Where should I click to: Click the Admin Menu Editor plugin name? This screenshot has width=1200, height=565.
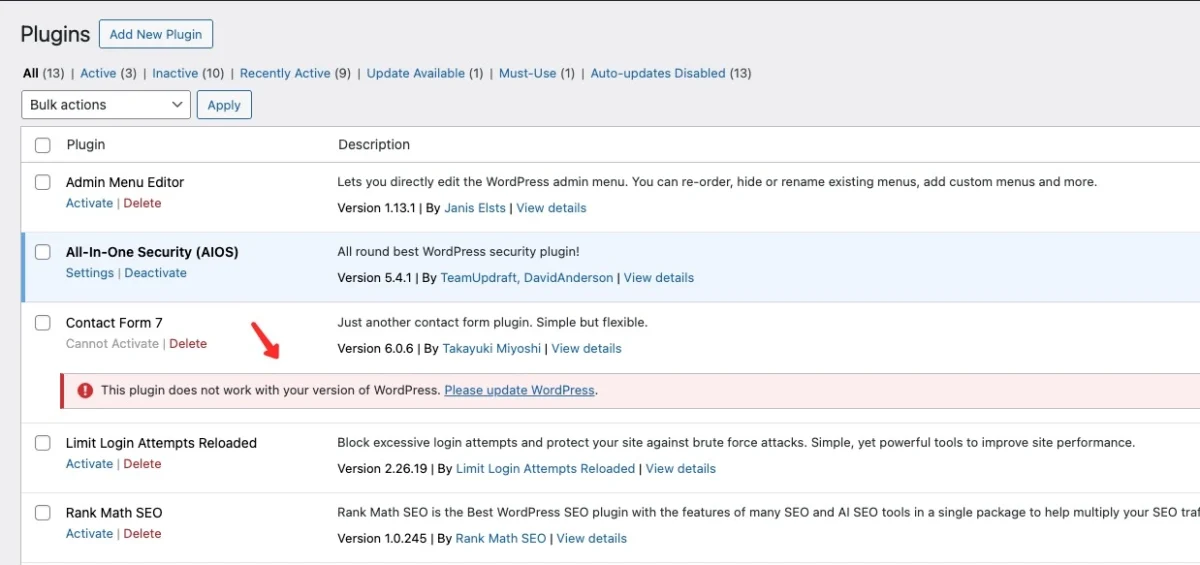125,182
